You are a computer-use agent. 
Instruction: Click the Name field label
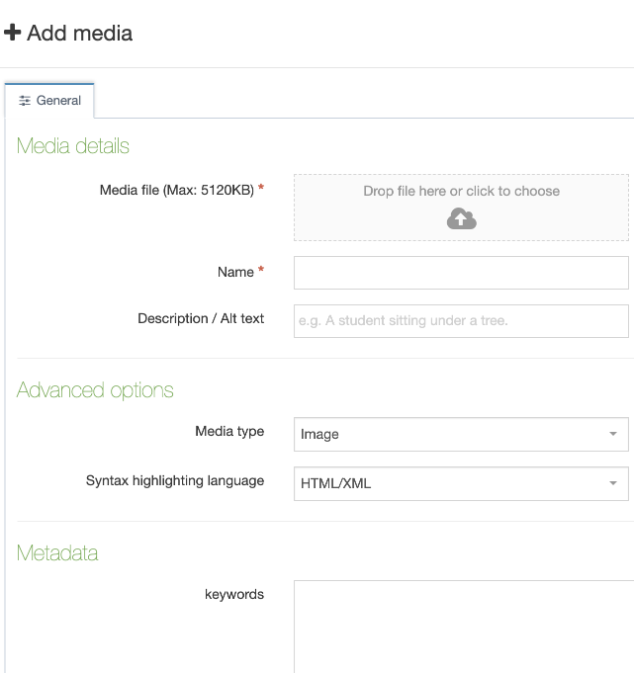pyautogui.click(x=236, y=272)
